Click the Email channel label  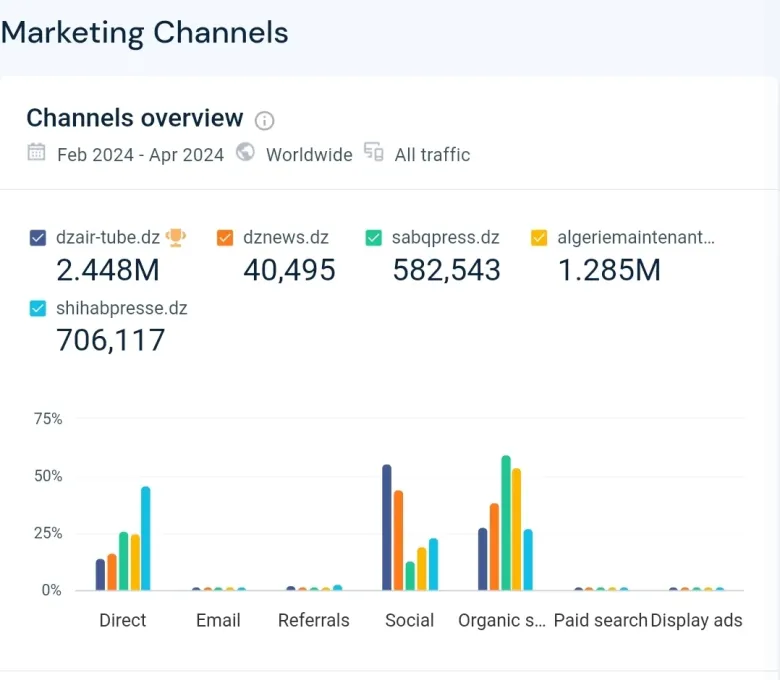coord(218,620)
